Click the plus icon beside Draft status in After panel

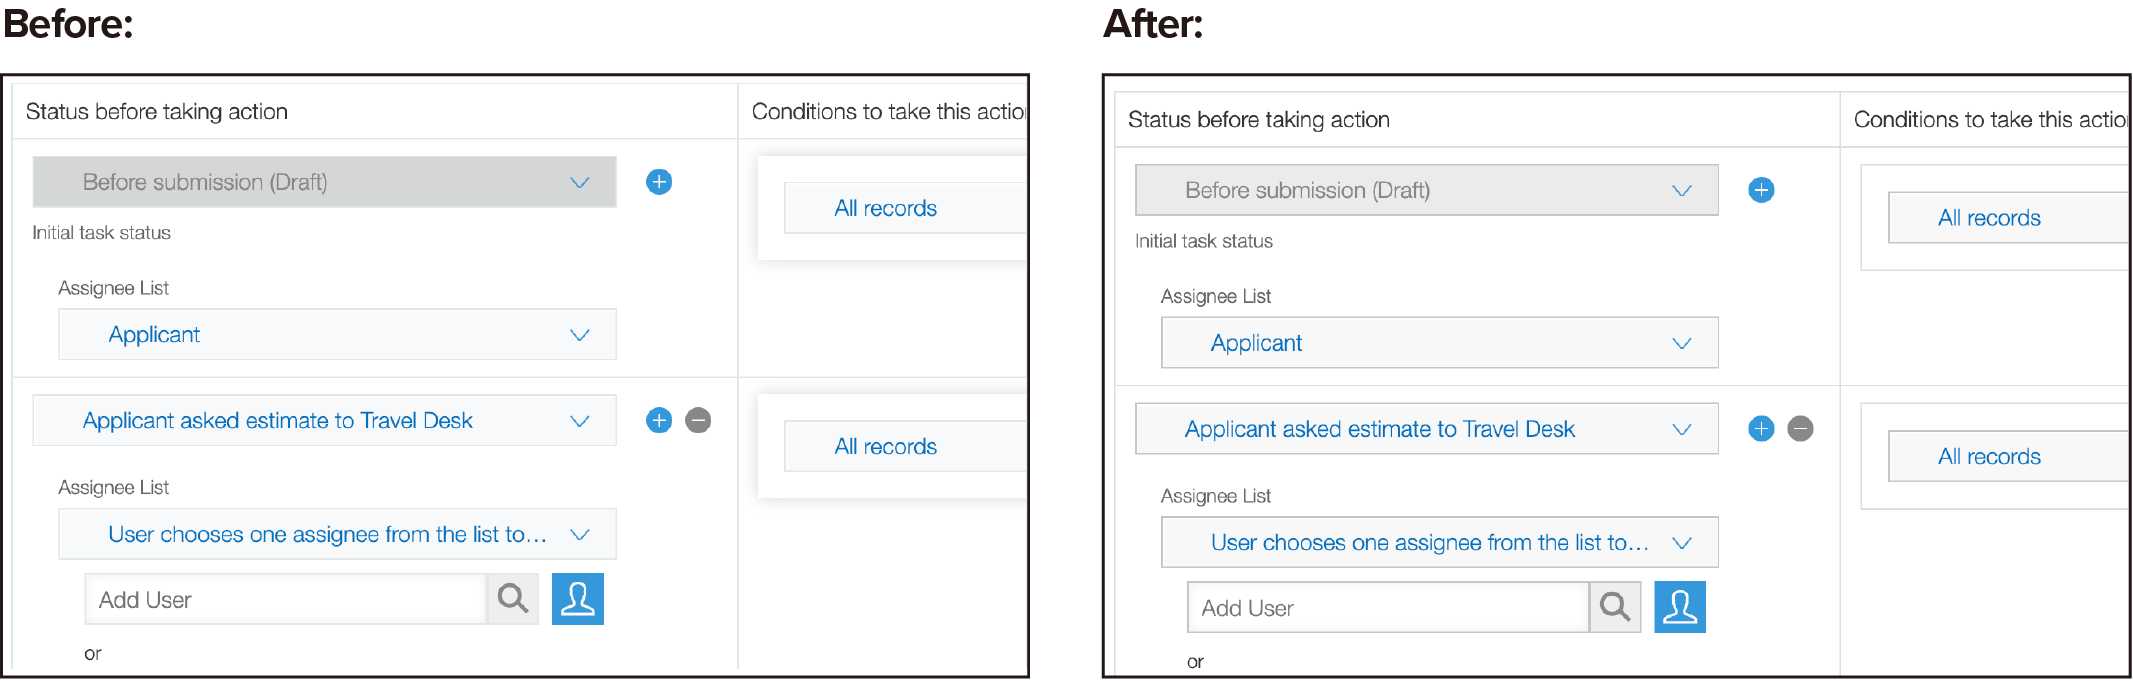click(x=1761, y=190)
